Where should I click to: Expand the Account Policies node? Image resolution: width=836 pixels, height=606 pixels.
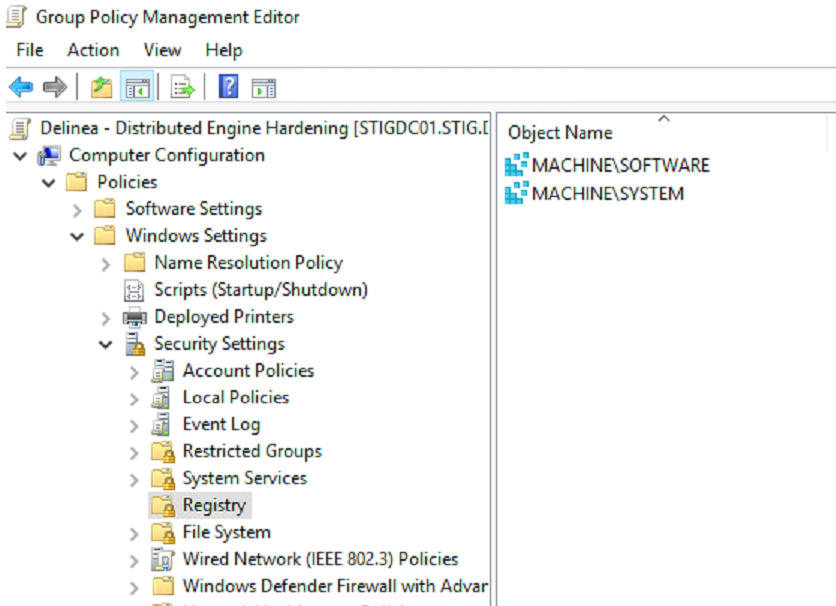point(135,371)
